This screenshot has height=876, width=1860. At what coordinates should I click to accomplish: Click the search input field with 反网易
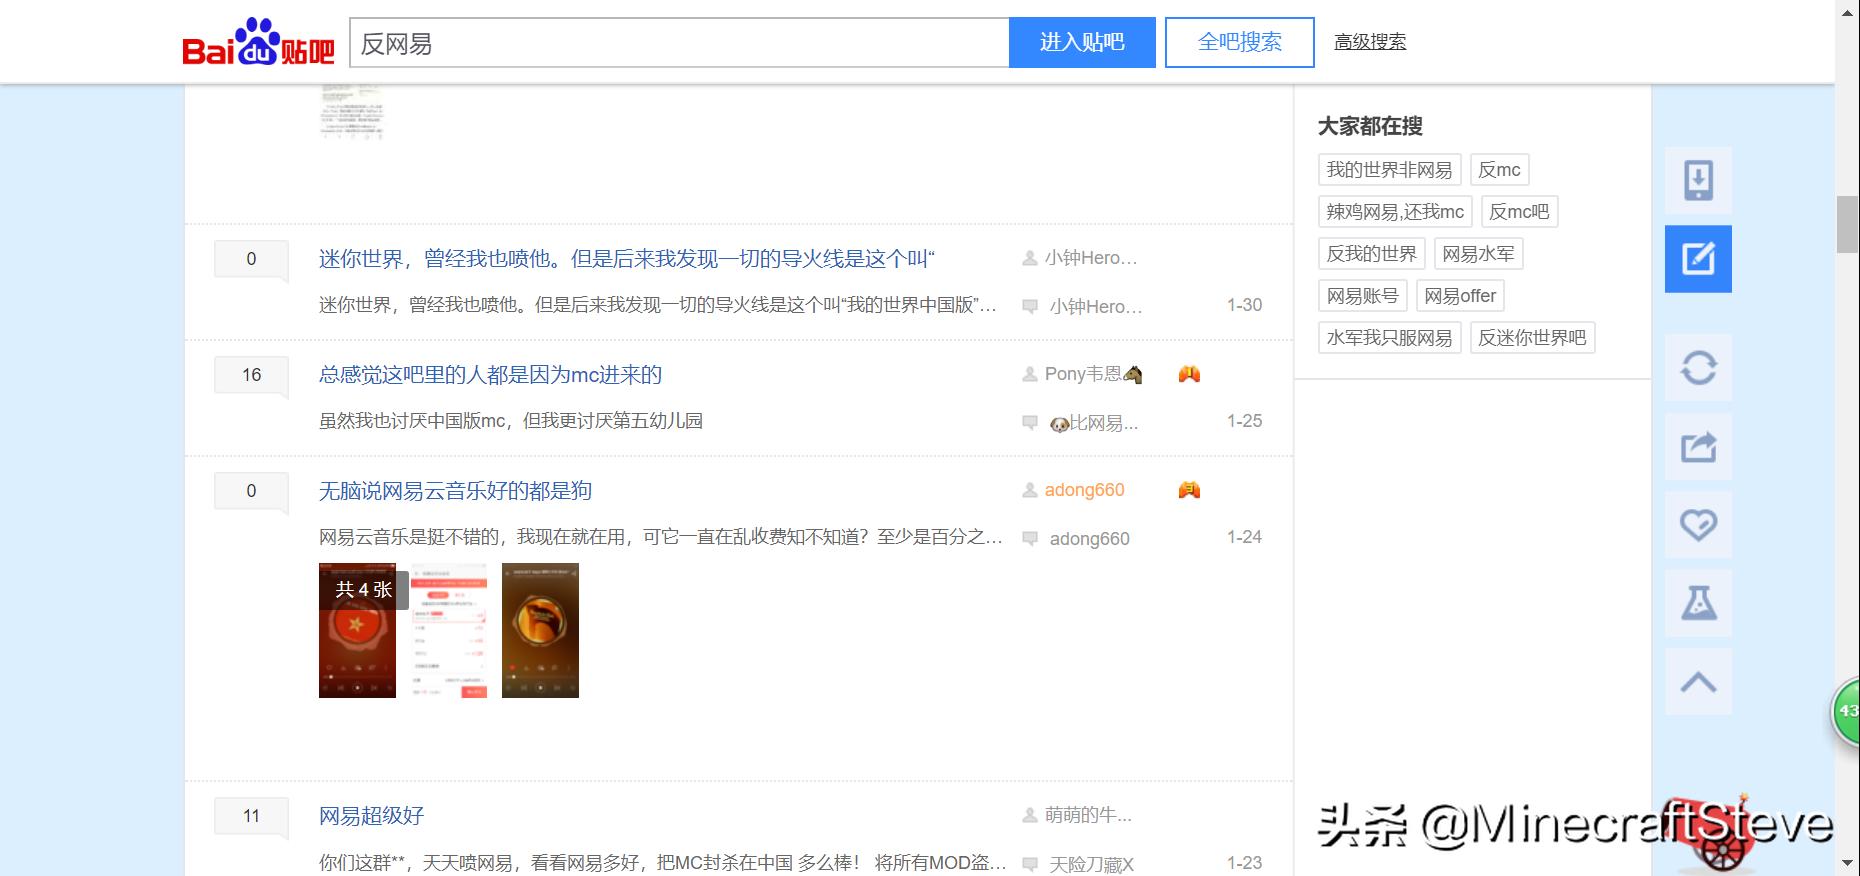(x=679, y=42)
